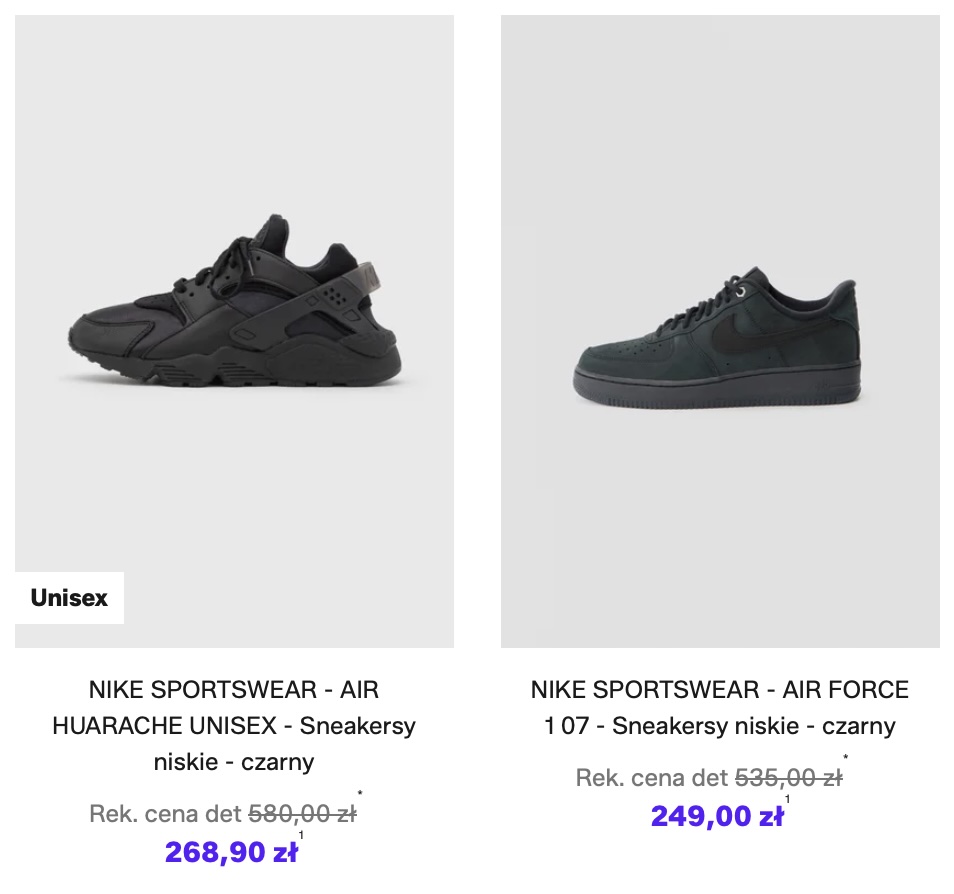Click "niskie - czarny" under the Huarache title
The image size is (954, 894).
pos(234,762)
